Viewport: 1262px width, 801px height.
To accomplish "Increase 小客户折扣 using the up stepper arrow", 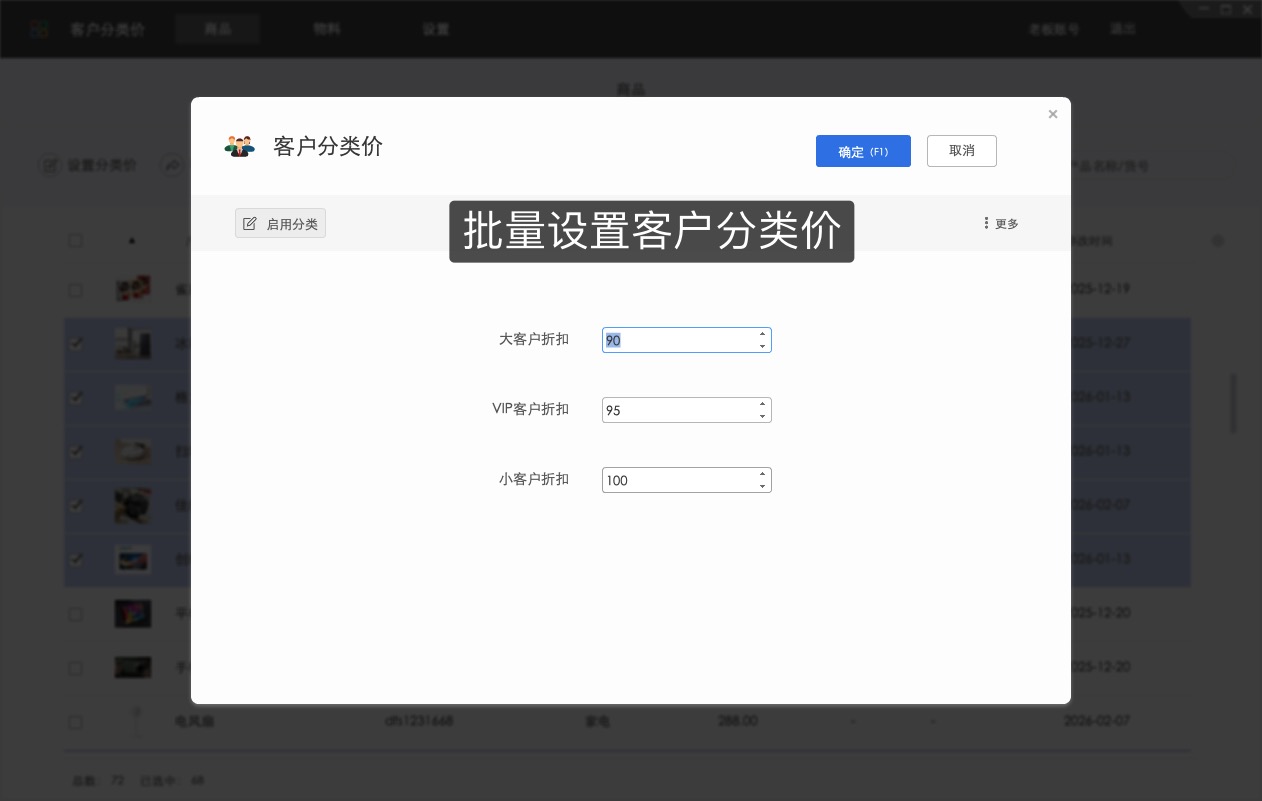I will 763,473.
